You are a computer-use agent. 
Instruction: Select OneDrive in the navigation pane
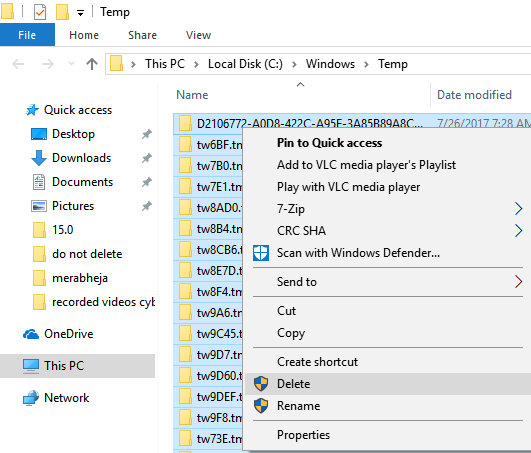[68, 334]
